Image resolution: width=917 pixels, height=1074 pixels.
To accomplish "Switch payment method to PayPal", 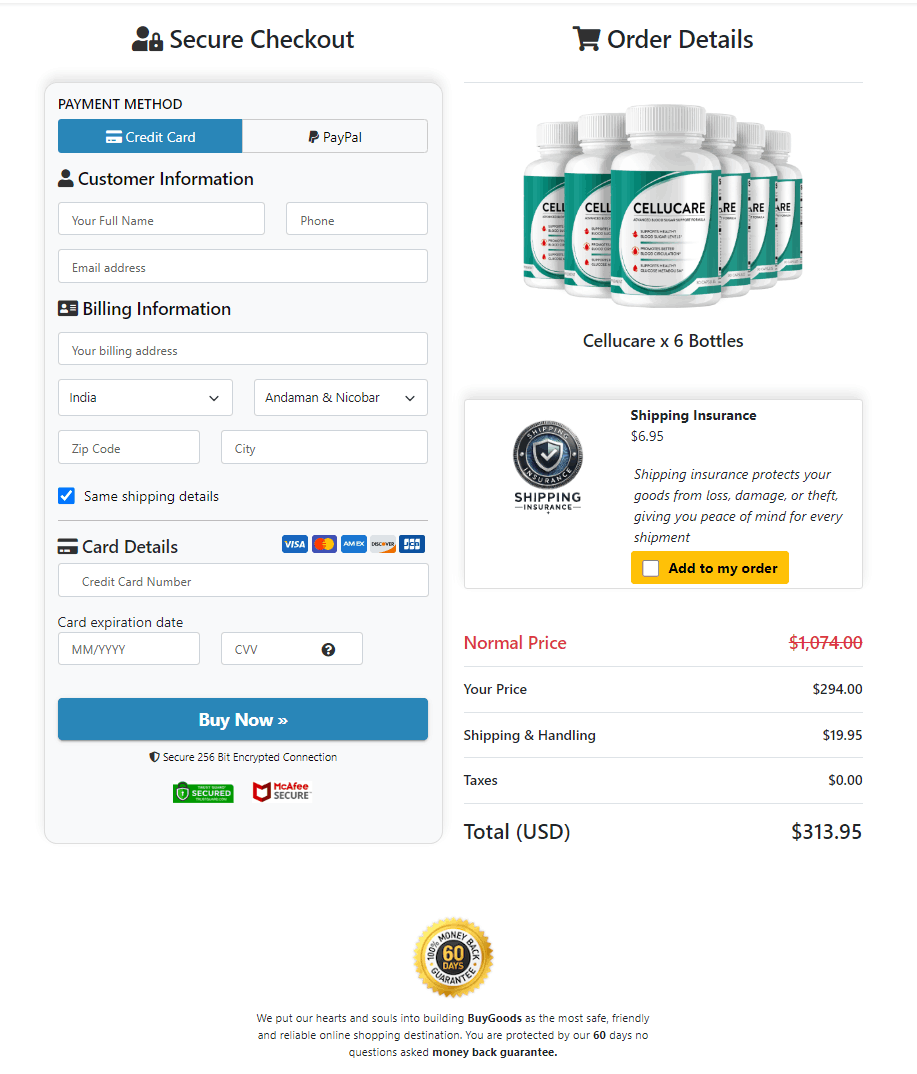I will pos(334,135).
